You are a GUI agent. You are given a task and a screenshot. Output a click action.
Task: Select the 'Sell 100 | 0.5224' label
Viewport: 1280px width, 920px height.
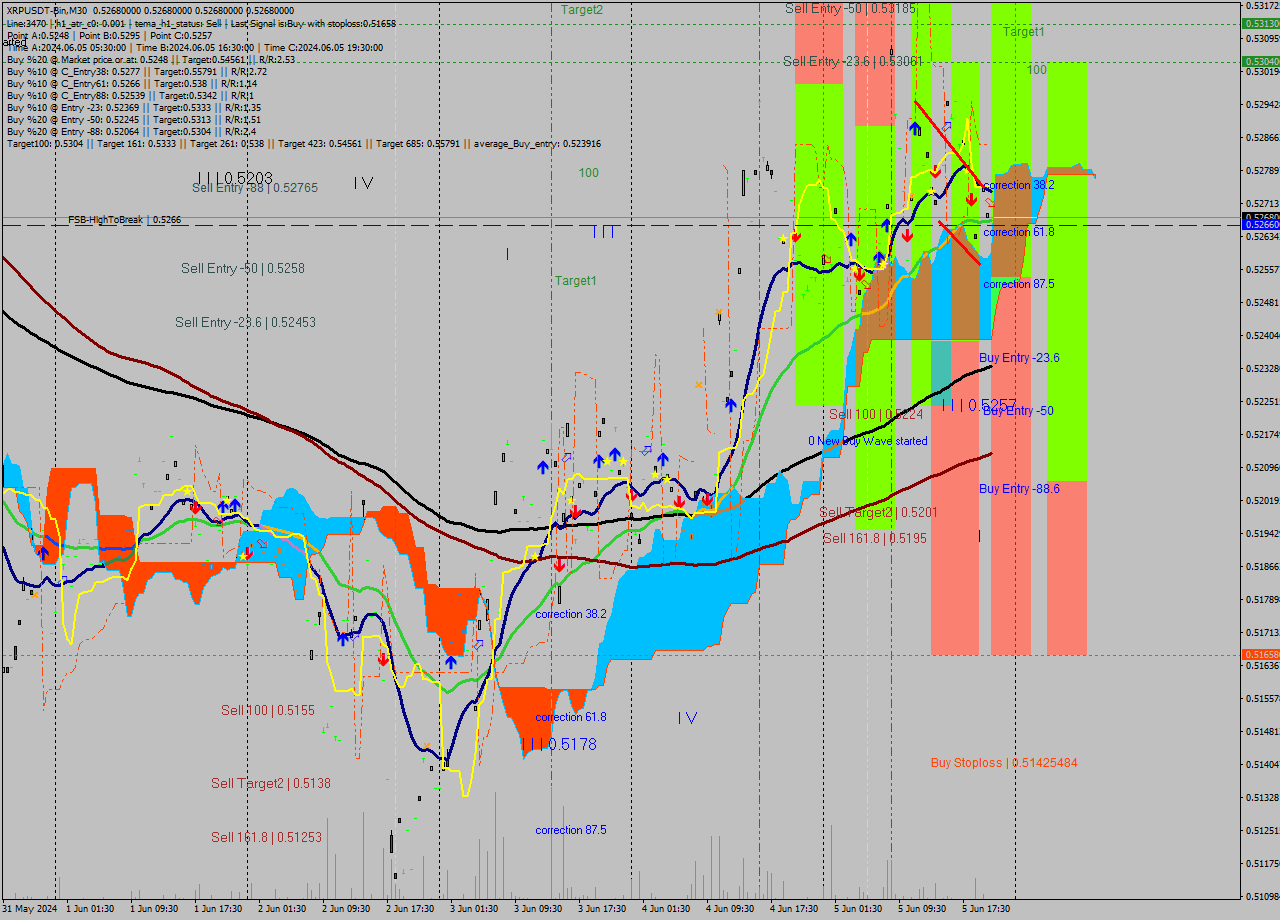pyautogui.click(x=876, y=414)
